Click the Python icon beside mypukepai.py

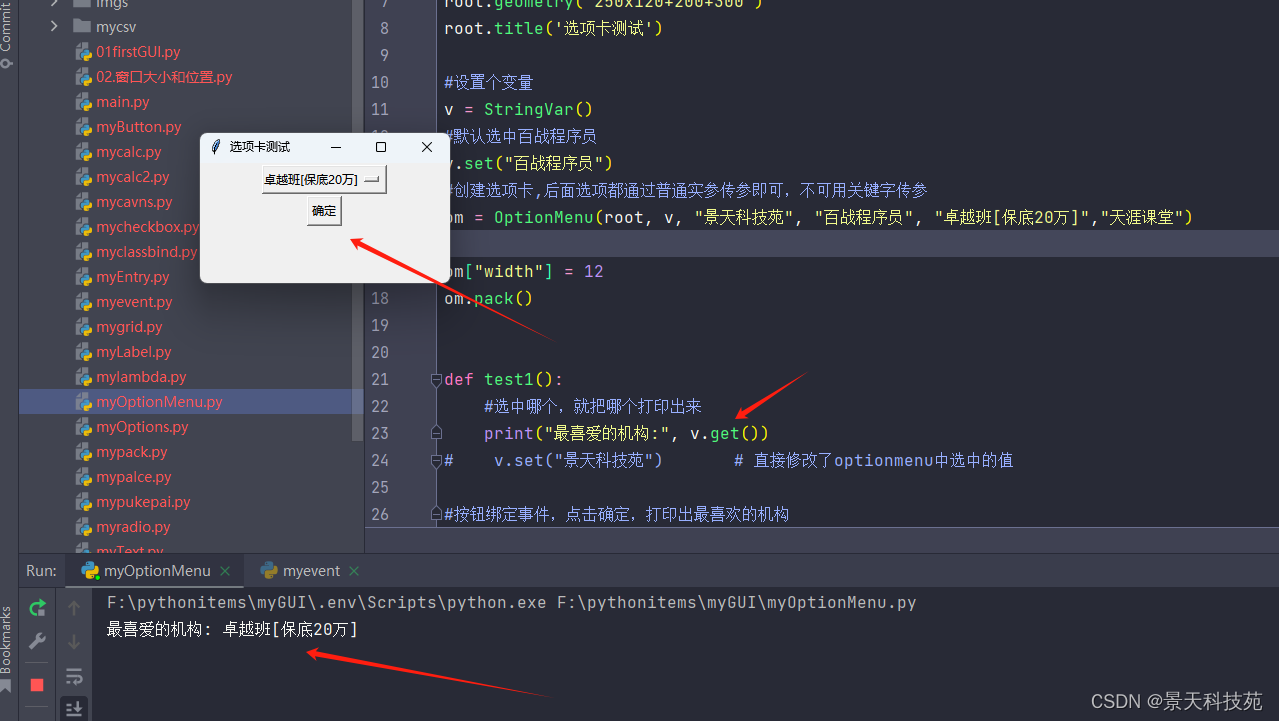pos(84,502)
